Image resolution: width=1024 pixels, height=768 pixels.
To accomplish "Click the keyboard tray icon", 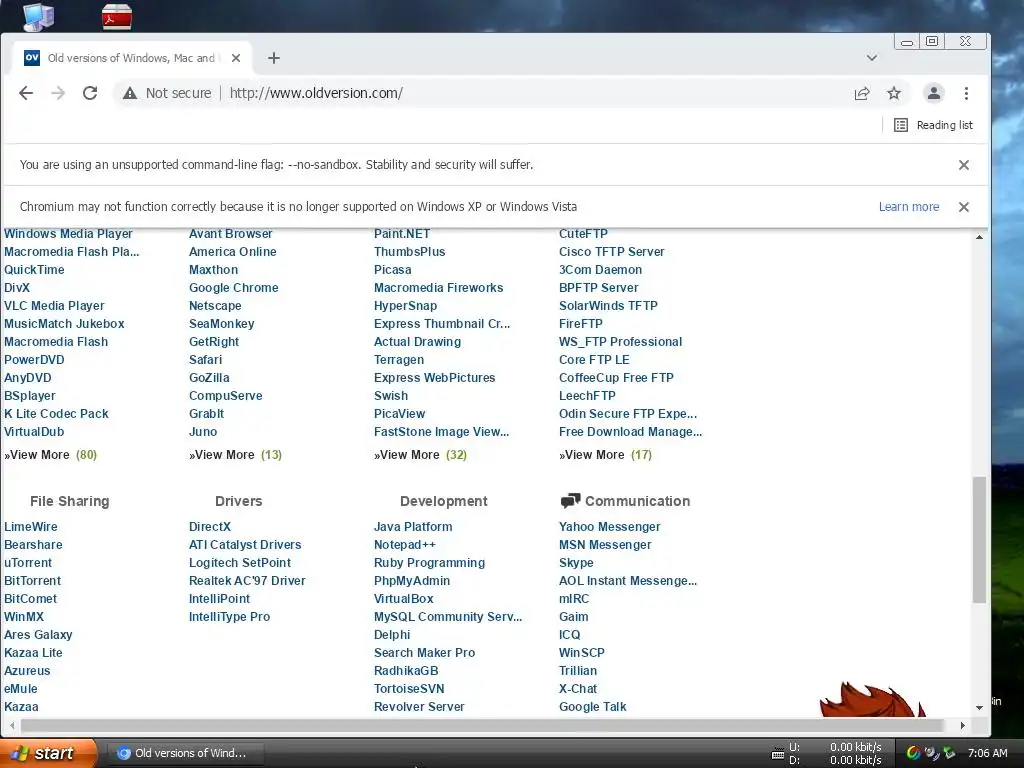I will [x=778, y=754].
